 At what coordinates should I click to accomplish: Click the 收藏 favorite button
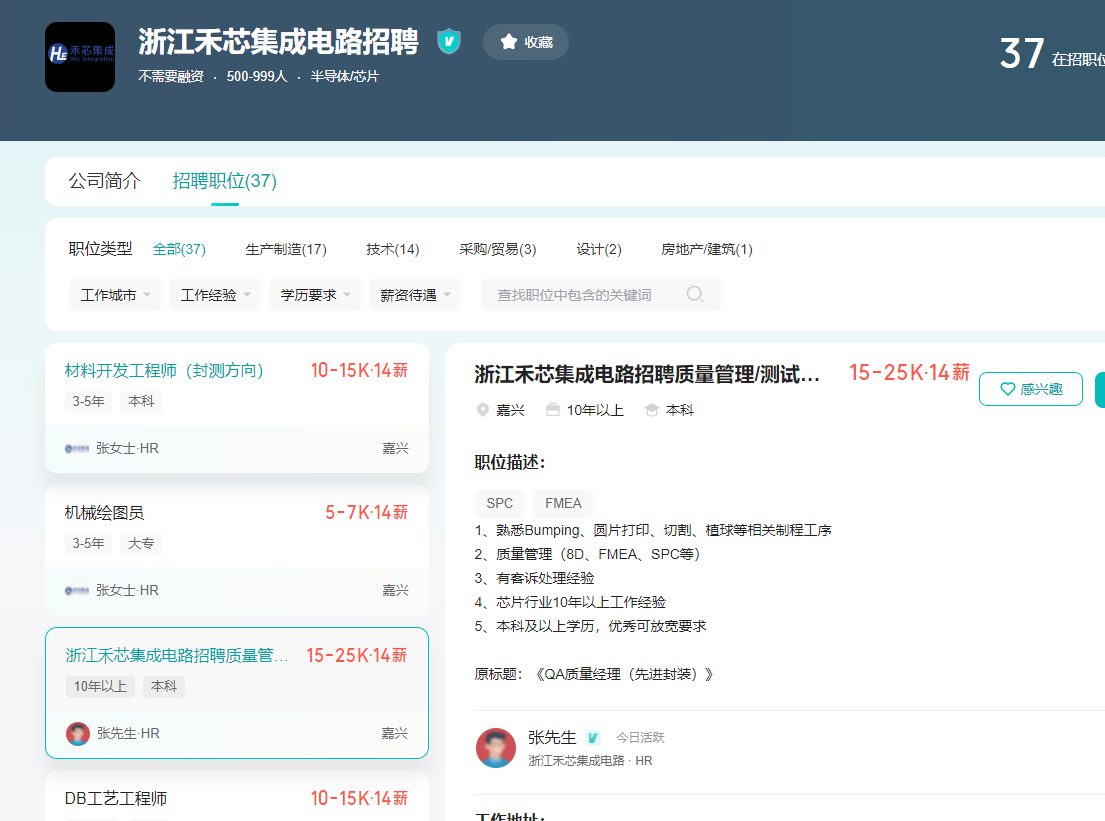526,42
